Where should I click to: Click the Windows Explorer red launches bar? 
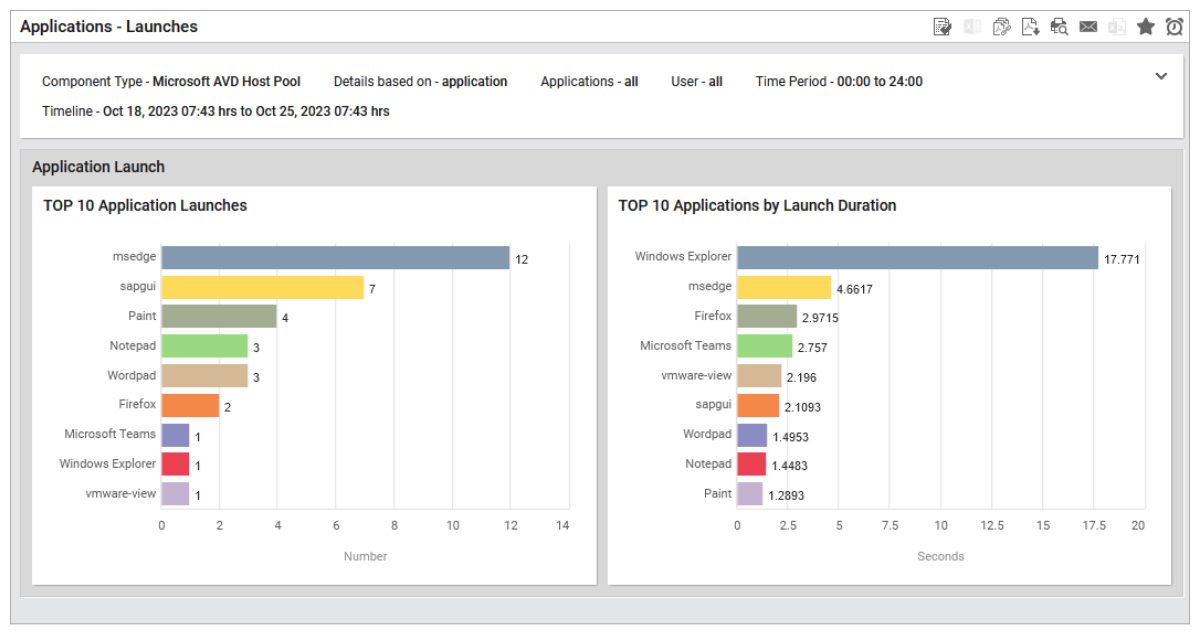coord(176,464)
